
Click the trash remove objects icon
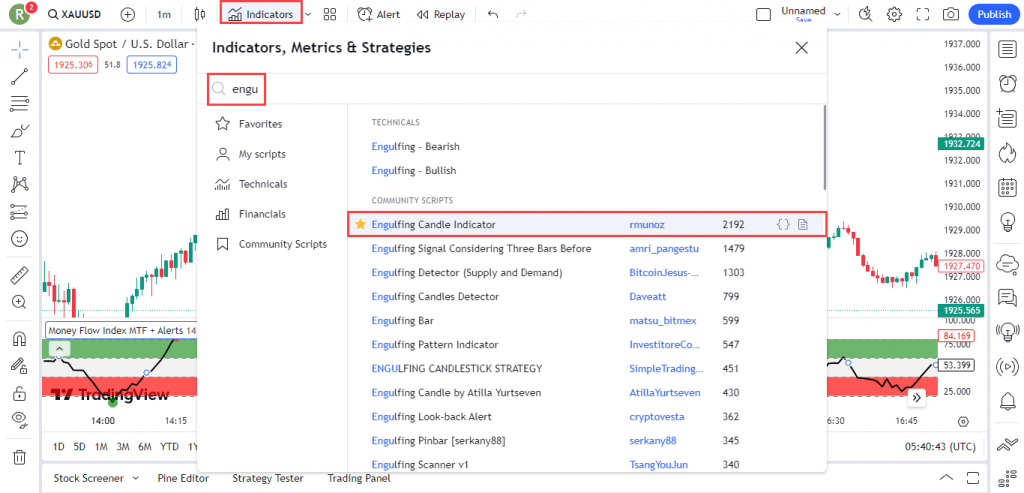click(x=20, y=456)
